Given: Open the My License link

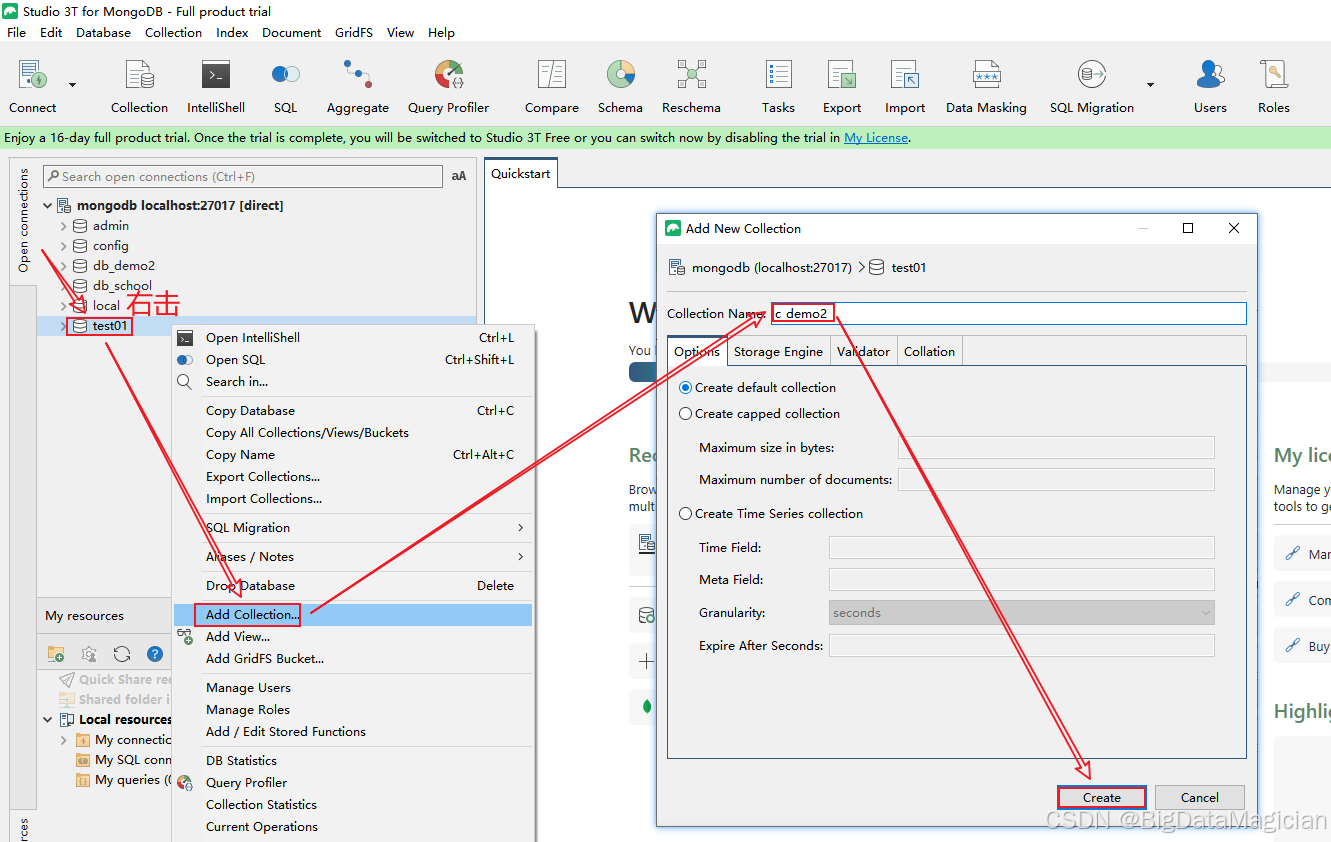Looking at the screenshot, I should click(876, 138).
